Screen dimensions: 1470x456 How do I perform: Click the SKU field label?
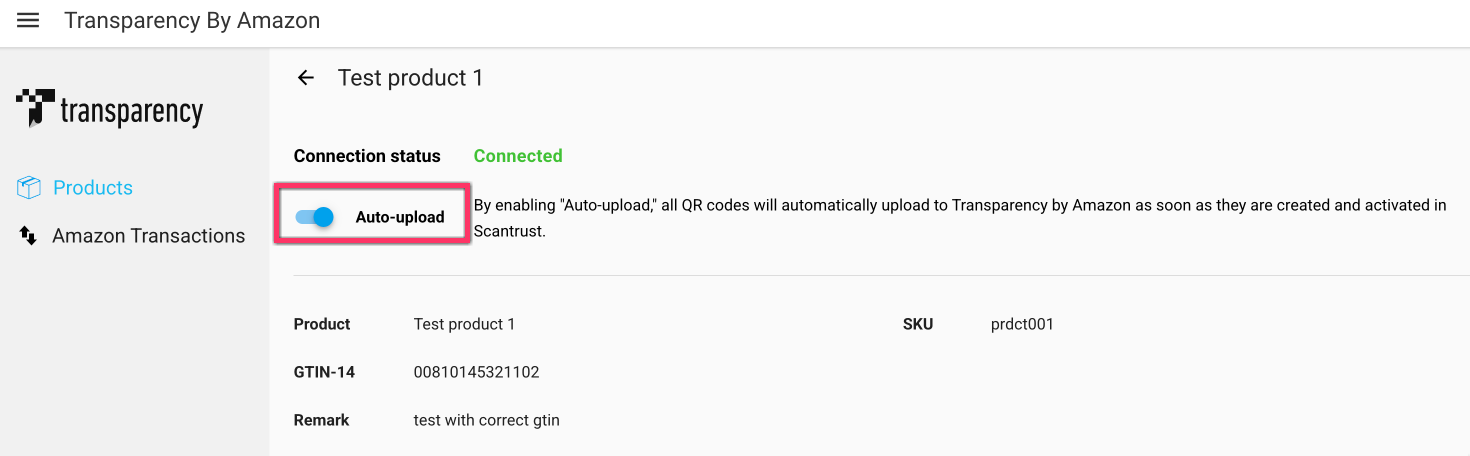(917, 324)
